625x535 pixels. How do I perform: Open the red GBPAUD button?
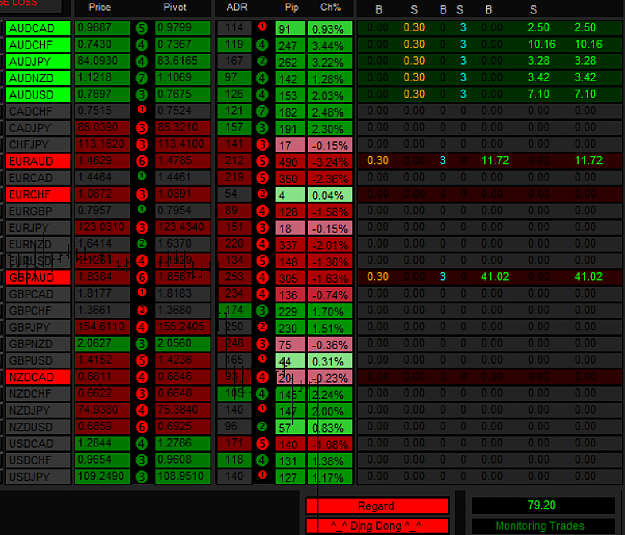(x=38, y=277)
